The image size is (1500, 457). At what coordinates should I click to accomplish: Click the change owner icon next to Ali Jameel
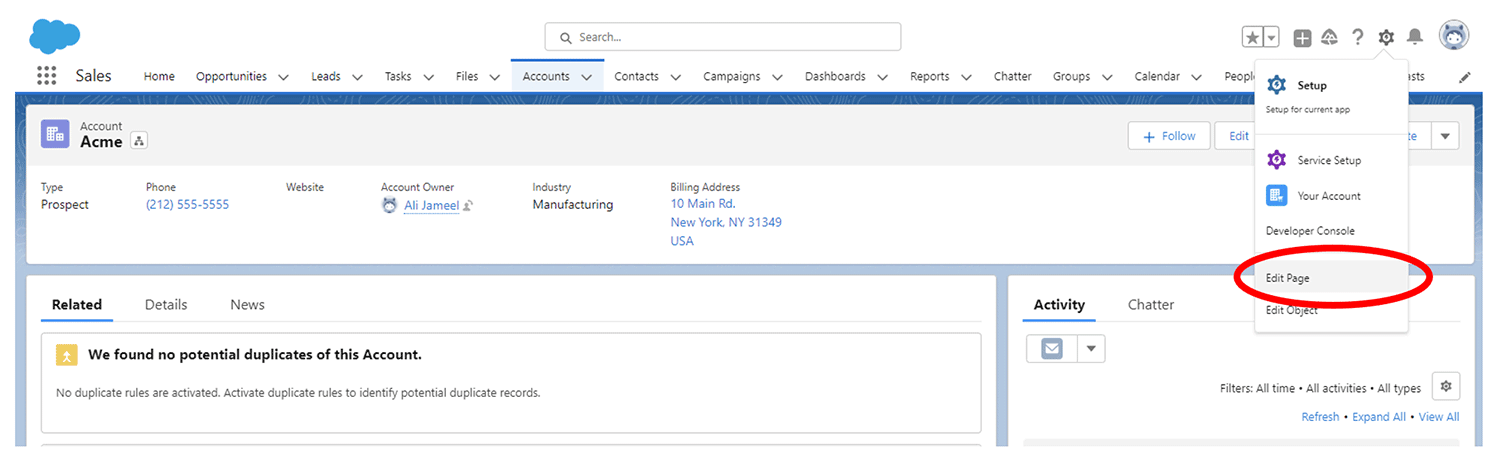pos(468,206)
